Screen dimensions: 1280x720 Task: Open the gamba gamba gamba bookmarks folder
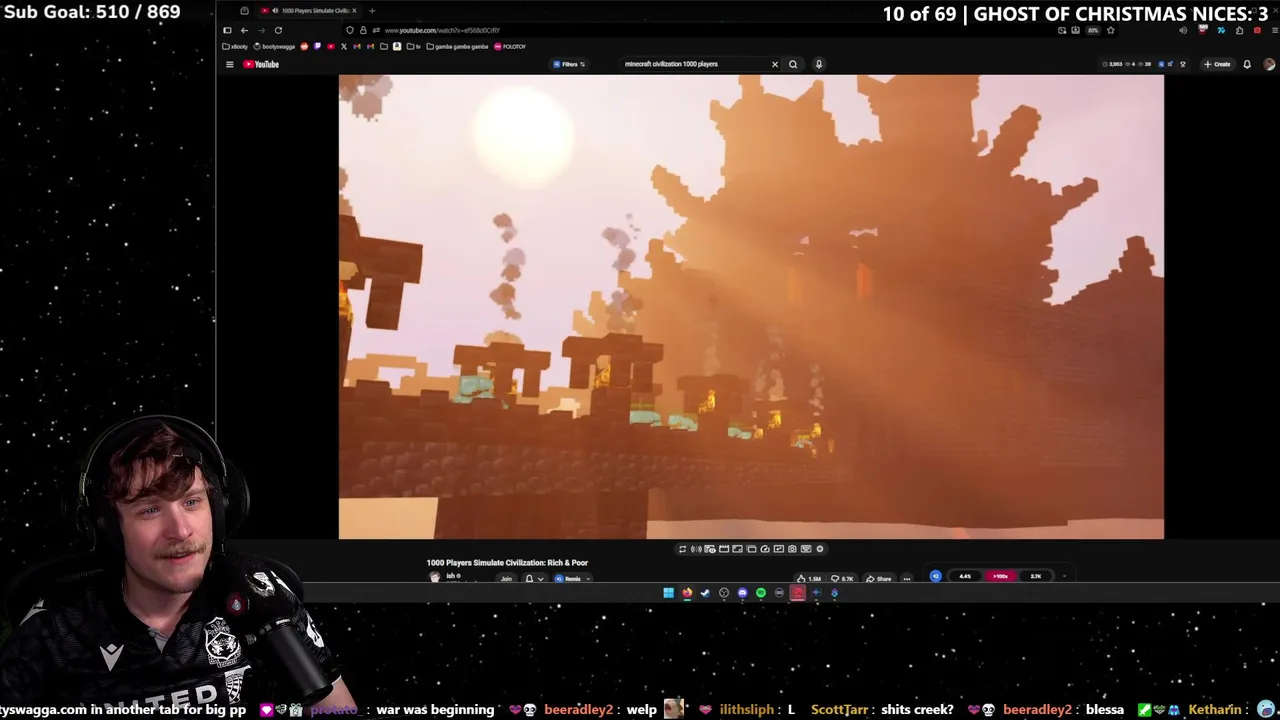point(457,46)
